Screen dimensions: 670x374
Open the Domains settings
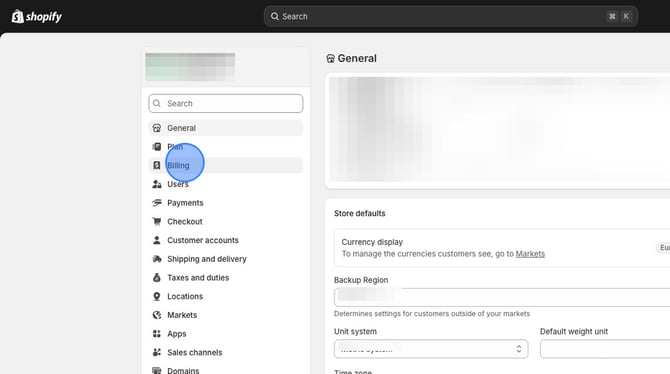tap(226, 370)
